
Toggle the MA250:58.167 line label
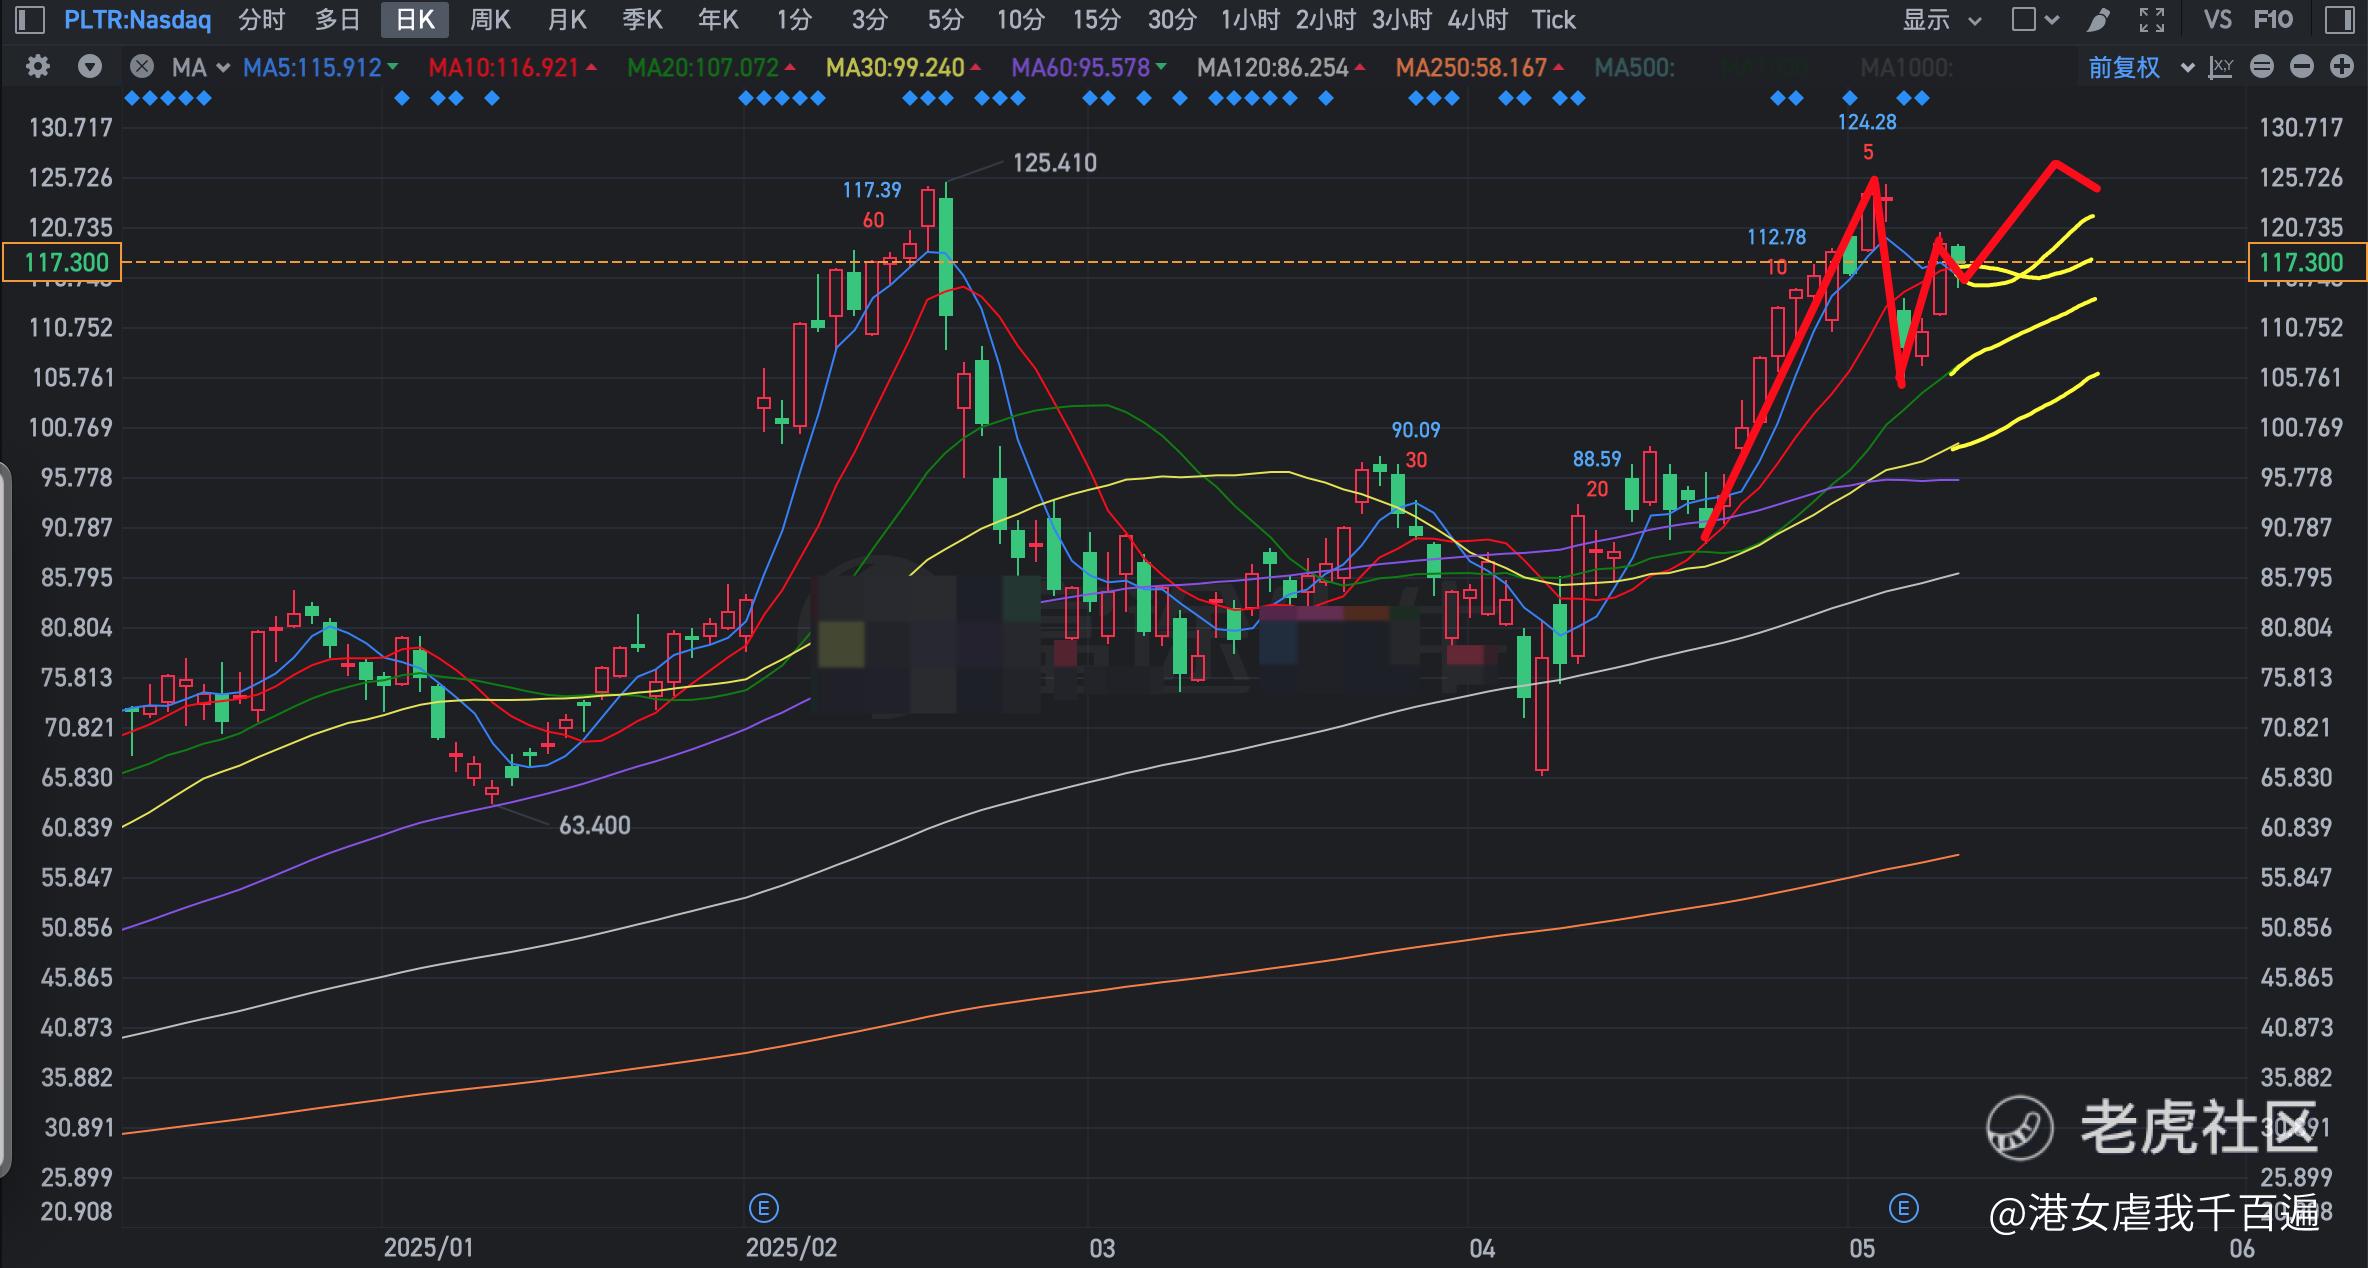[1480, 67]
